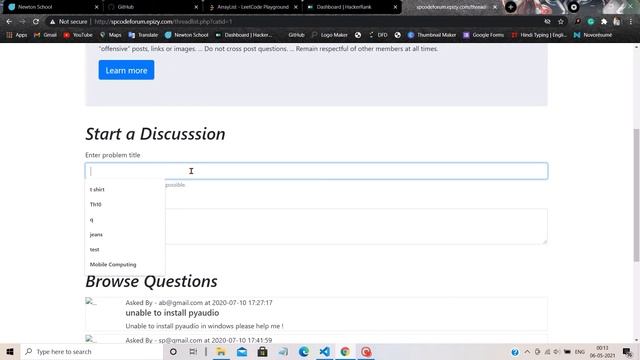Open File Explorer from the taskbar
This screenshot has width=640, height=360.
(221, 351)
